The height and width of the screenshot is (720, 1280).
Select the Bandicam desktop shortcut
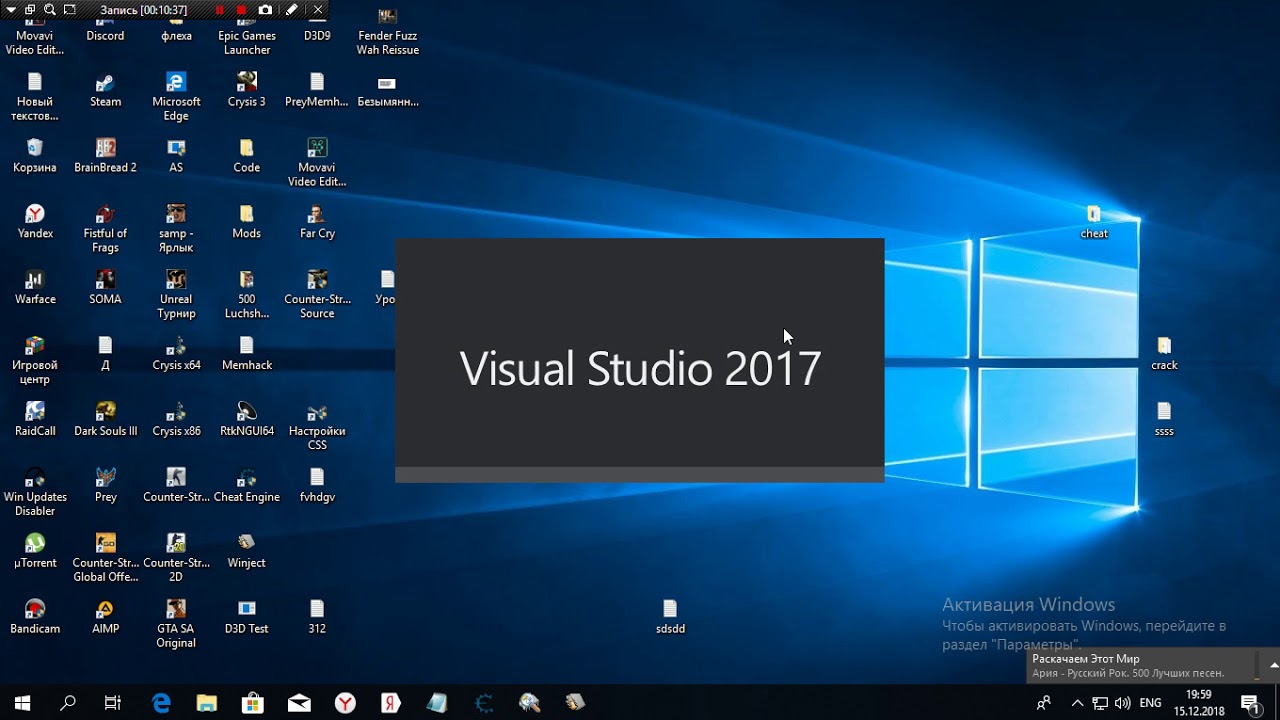[x=35, y=618]
